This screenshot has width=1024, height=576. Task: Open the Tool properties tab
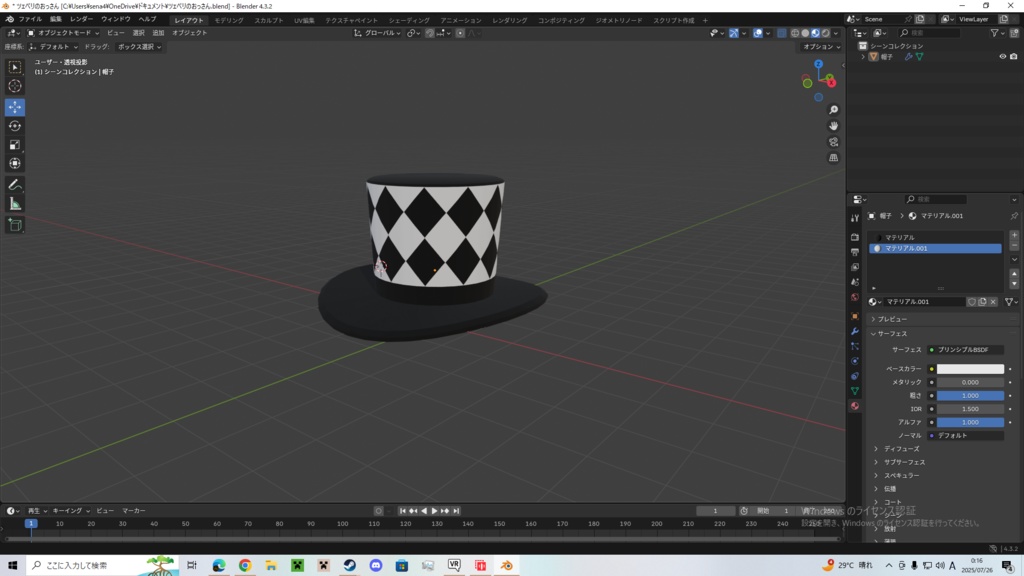point(855,218)
